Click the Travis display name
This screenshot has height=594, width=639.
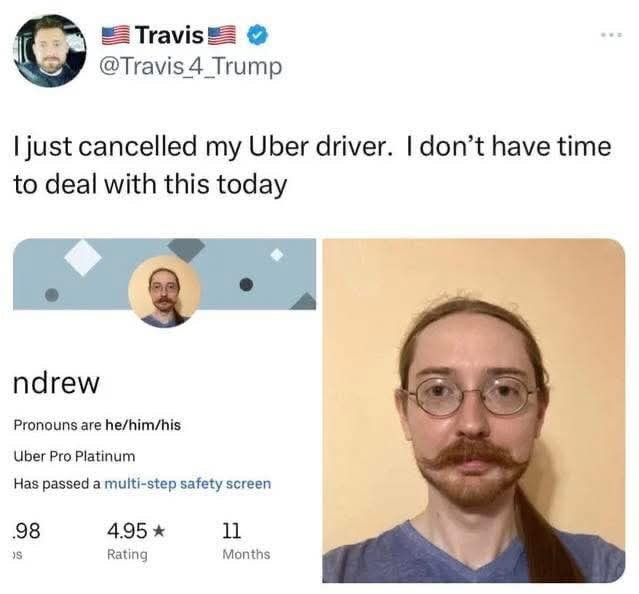[170, 35]
